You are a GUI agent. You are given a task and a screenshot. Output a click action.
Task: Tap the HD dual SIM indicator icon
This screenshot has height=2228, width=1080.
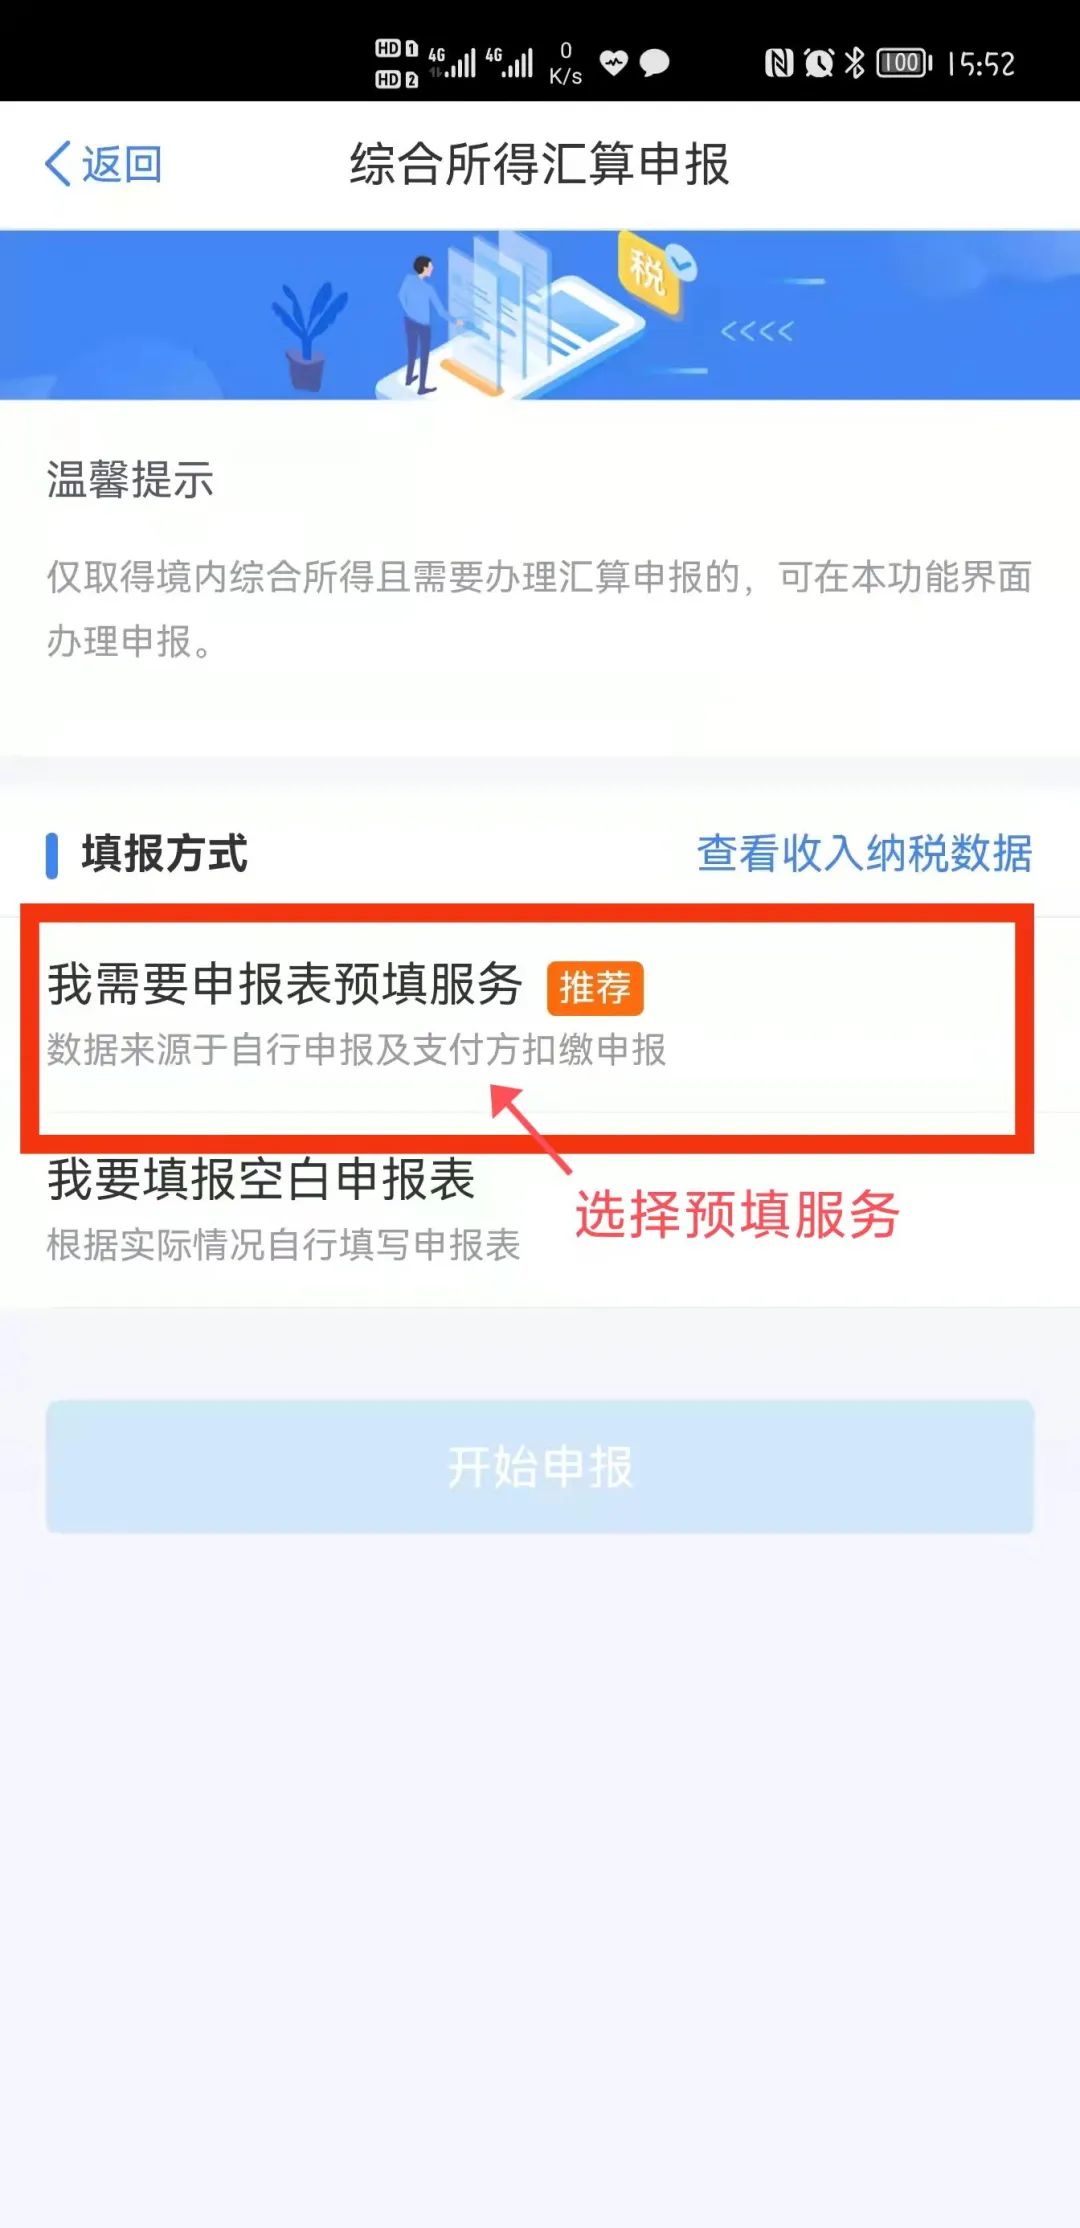click(396, 64)
